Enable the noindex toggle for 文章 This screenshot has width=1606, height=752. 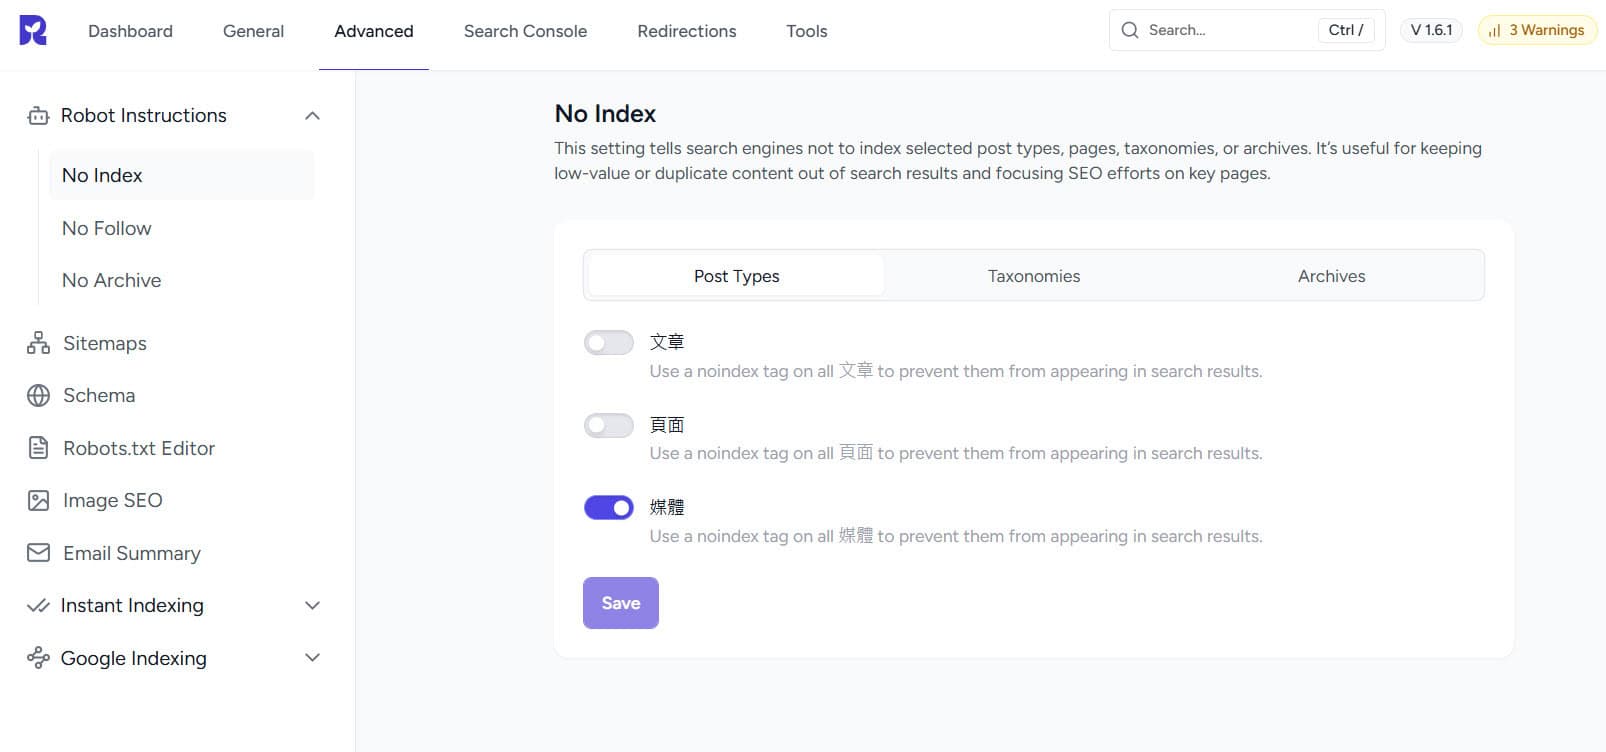point(609,342)
